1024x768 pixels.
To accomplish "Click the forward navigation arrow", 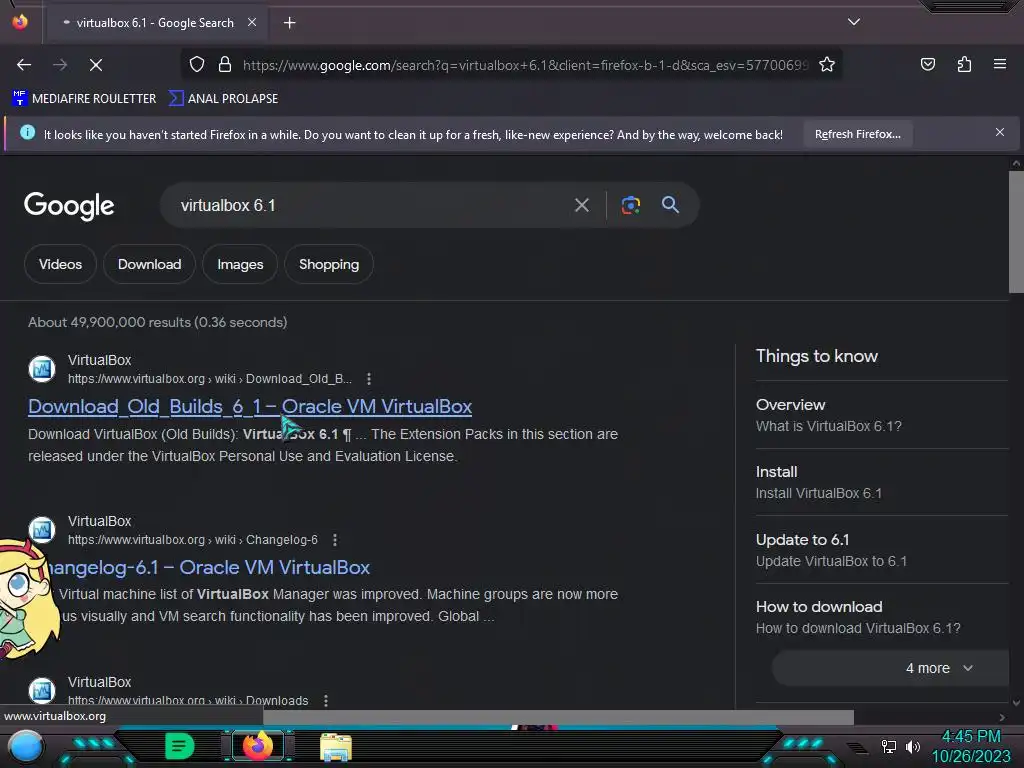I will click(x=60, y=65).
